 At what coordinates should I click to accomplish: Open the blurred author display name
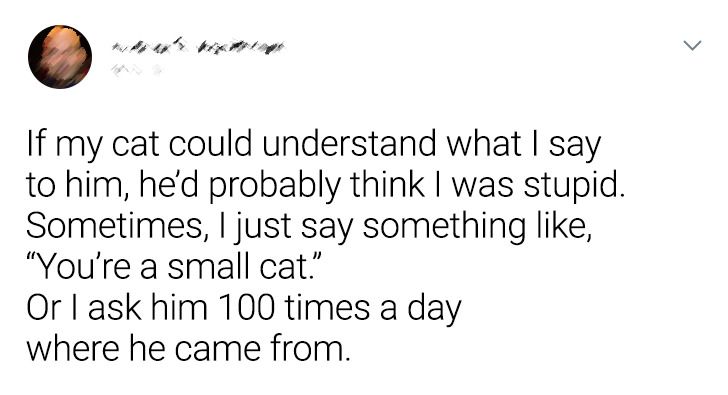coord(197,47)
